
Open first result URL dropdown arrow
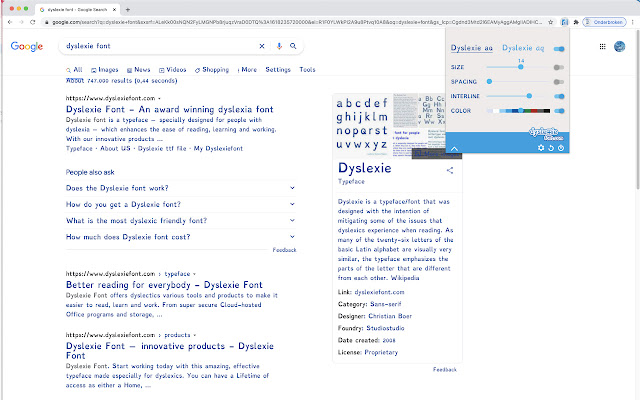pos(159,98)
